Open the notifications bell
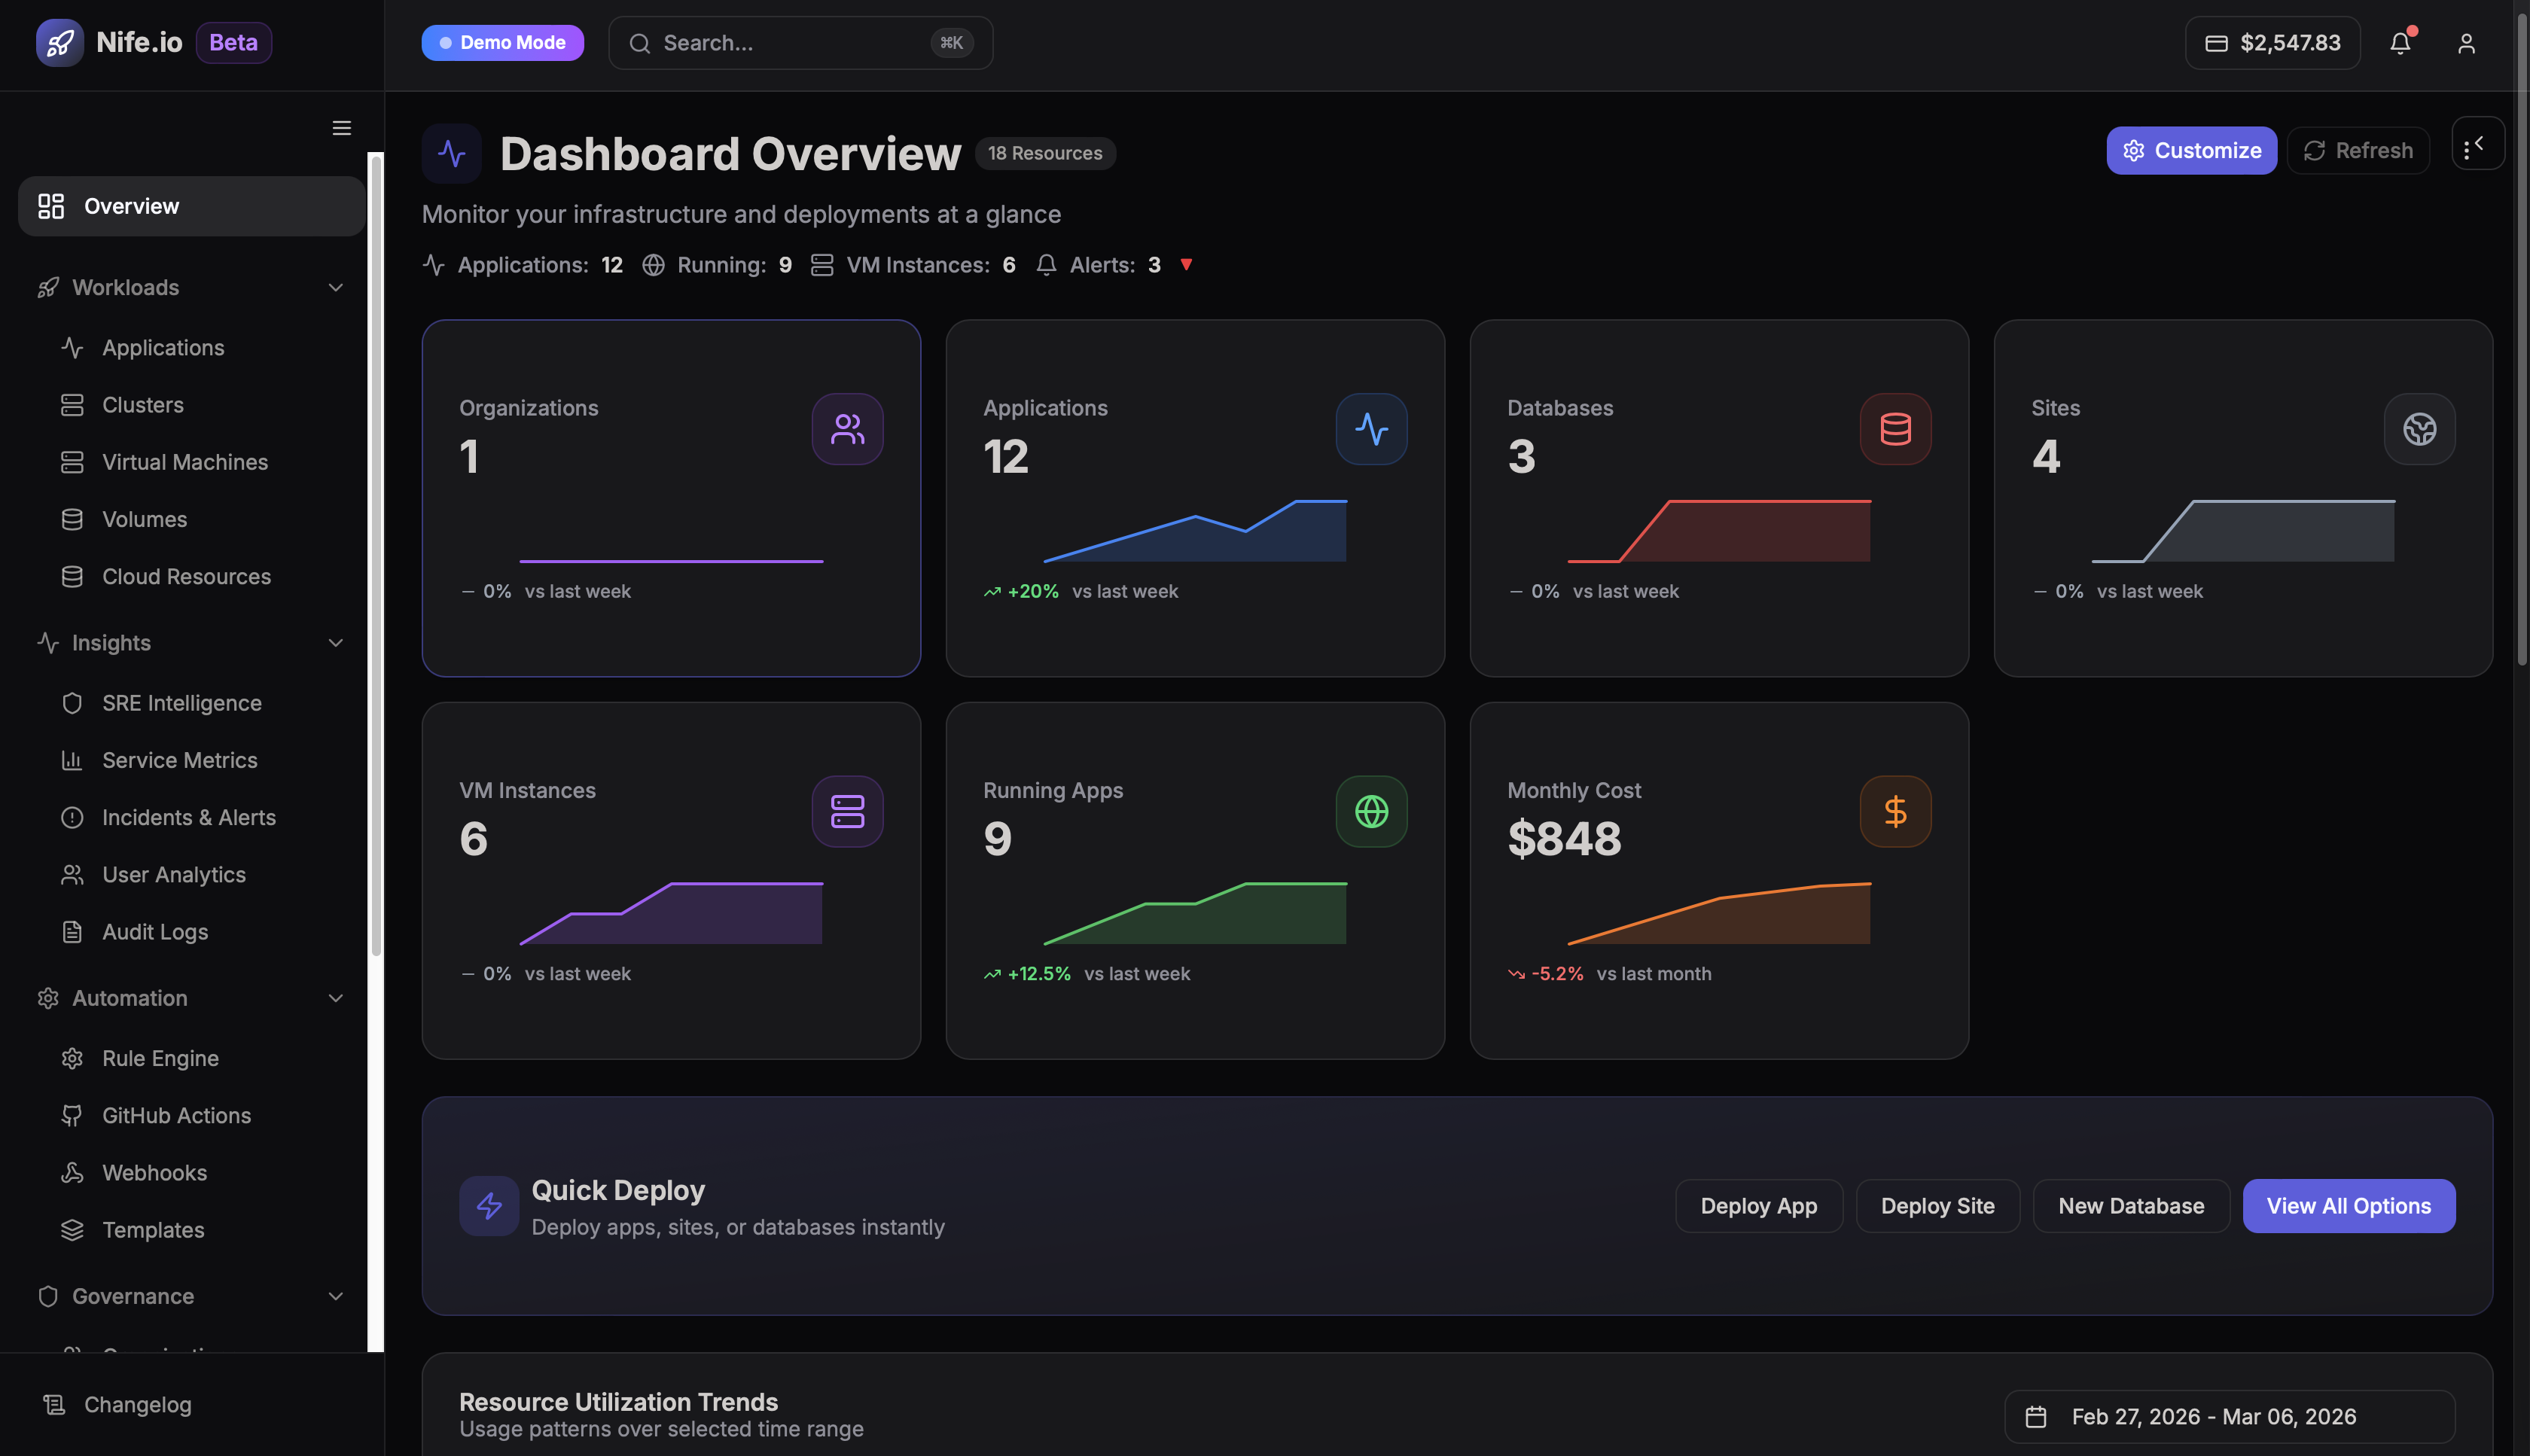This screenshot has width=2530, height=1456. point(2401,42)
